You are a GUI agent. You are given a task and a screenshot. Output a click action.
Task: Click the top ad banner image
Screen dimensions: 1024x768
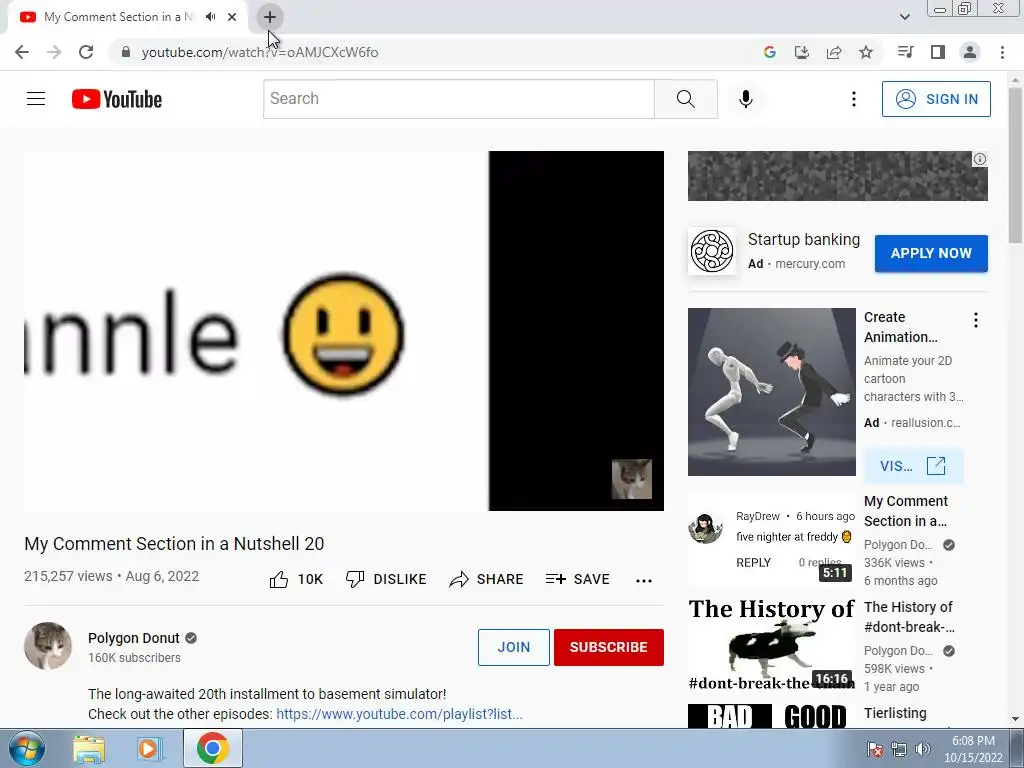click(838, 176)
